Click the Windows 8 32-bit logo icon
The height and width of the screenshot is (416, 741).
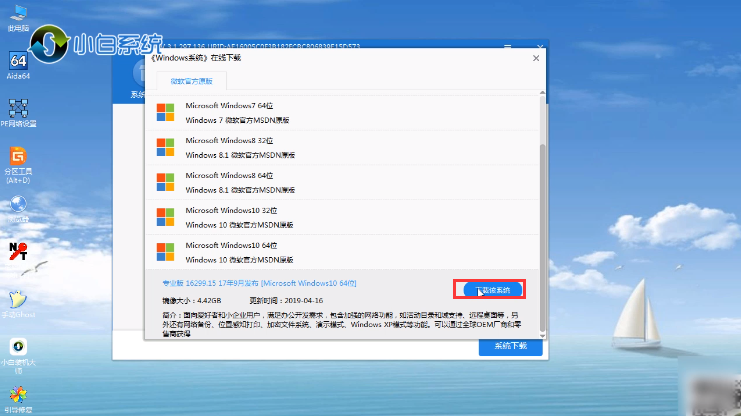(x=165, y=148)
